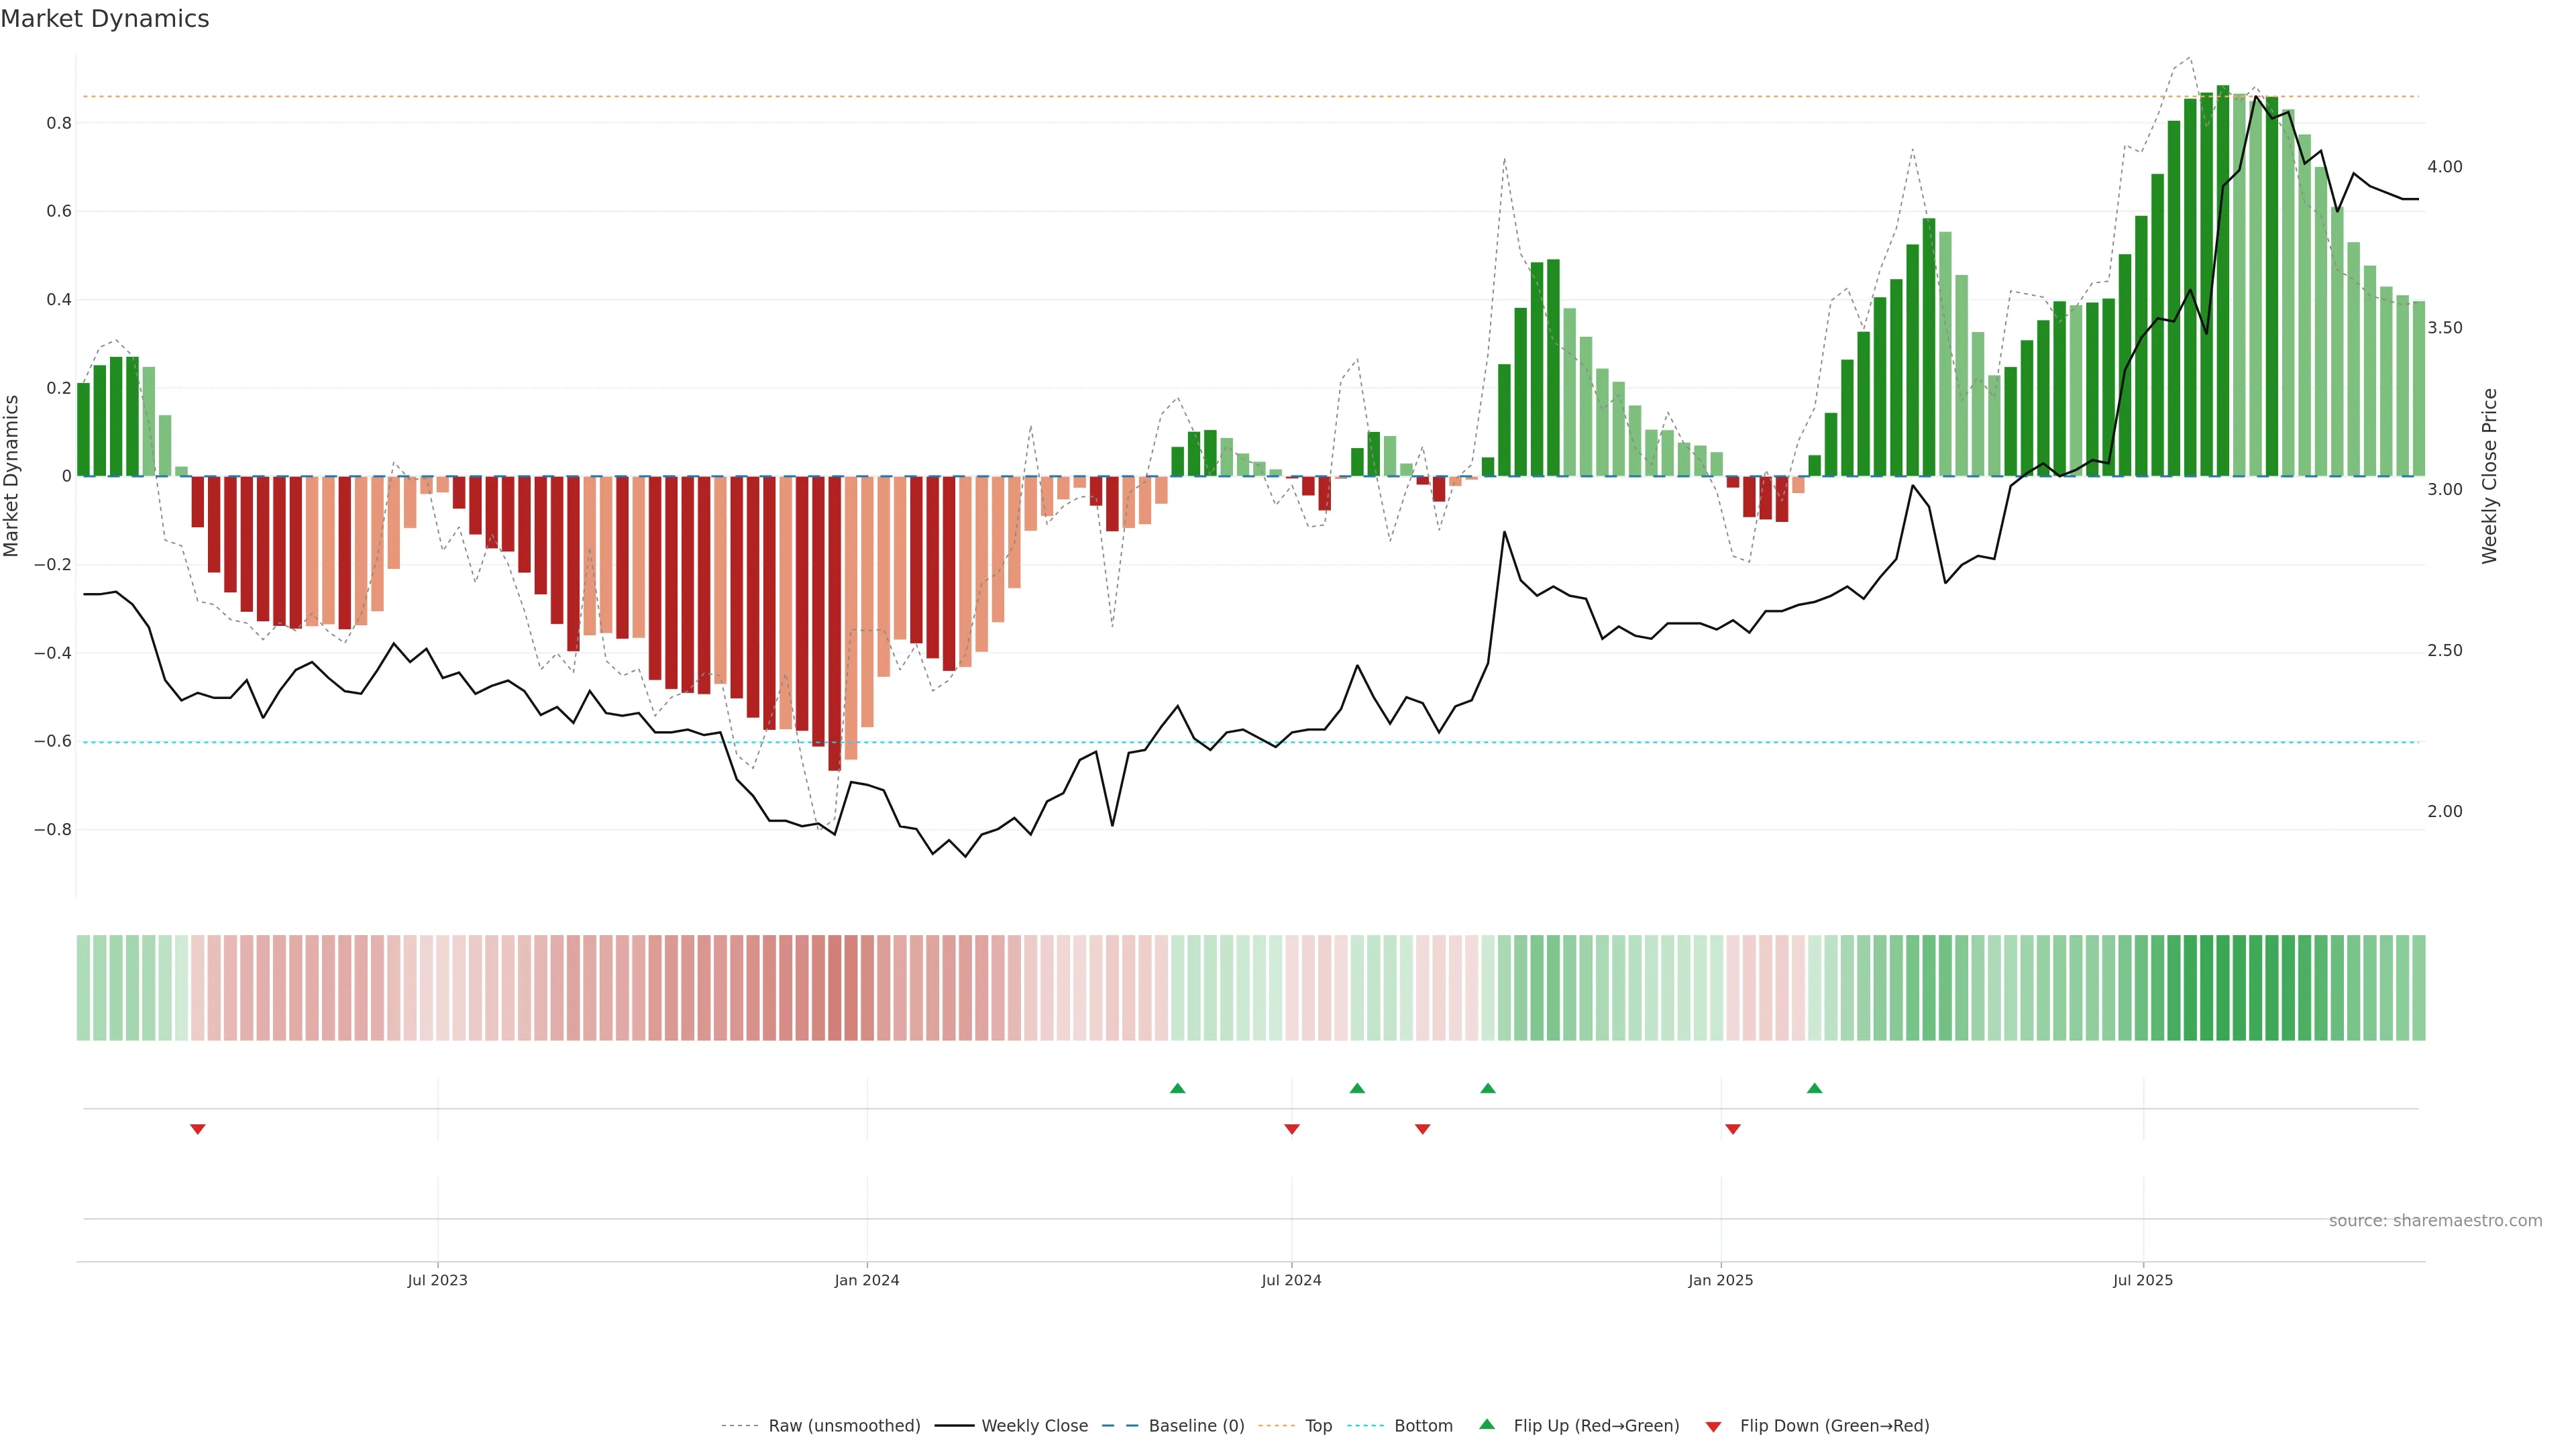Image resolution: width=2576 pixels, height=1449 pixels.
Task: Click the Market Dynamics chart title
Action: [x=105, y=19]
